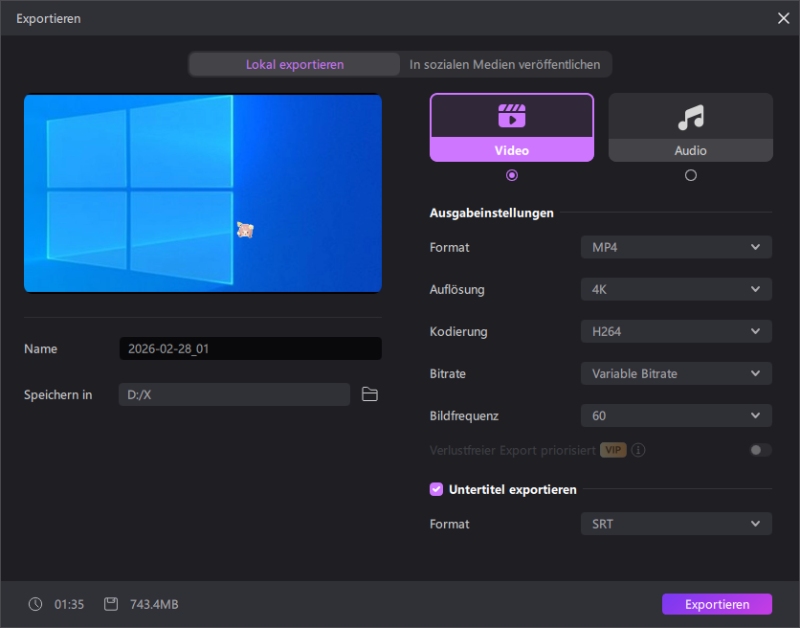Open the Kodierung dropdown showing H264
The image size is (800, 628).
676,331
